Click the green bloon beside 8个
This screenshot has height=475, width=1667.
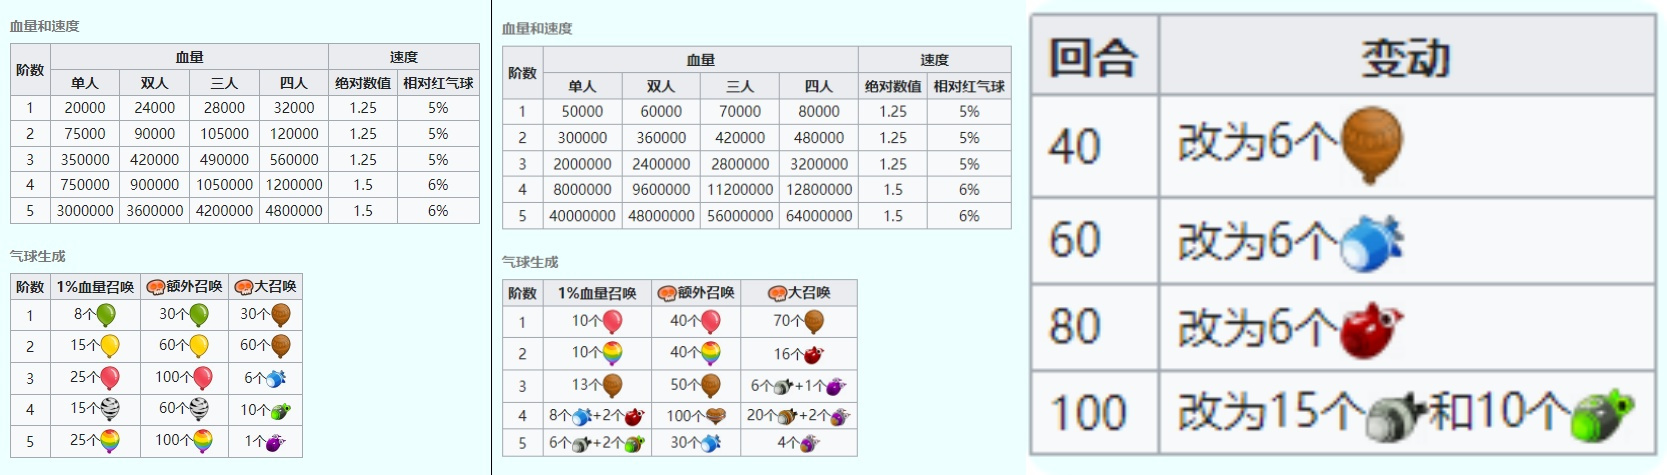105,315
